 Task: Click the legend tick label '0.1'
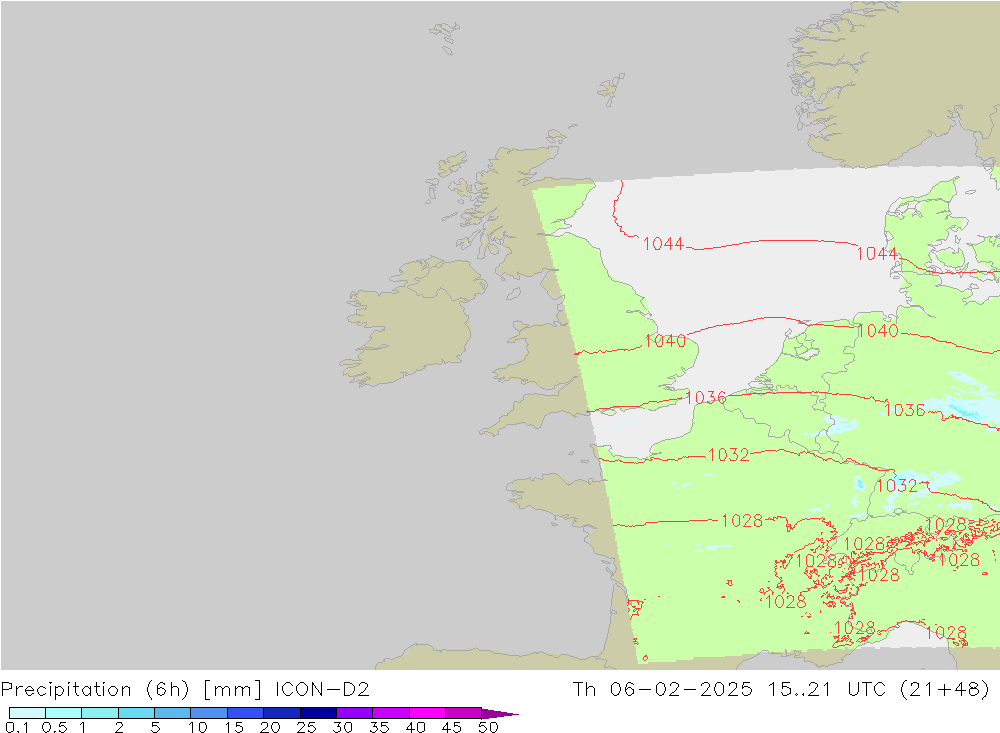(x=17, y=727)
